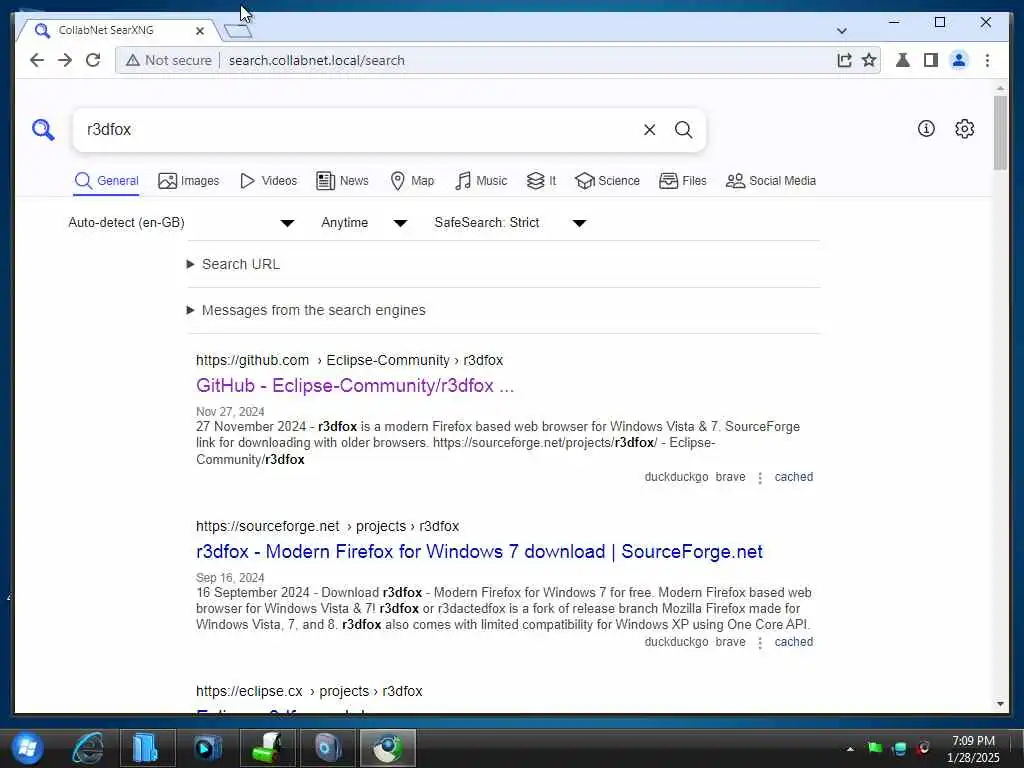1024x768 pixels.
Task: Switch to the Videos category
Action: (x=268, y=181)
